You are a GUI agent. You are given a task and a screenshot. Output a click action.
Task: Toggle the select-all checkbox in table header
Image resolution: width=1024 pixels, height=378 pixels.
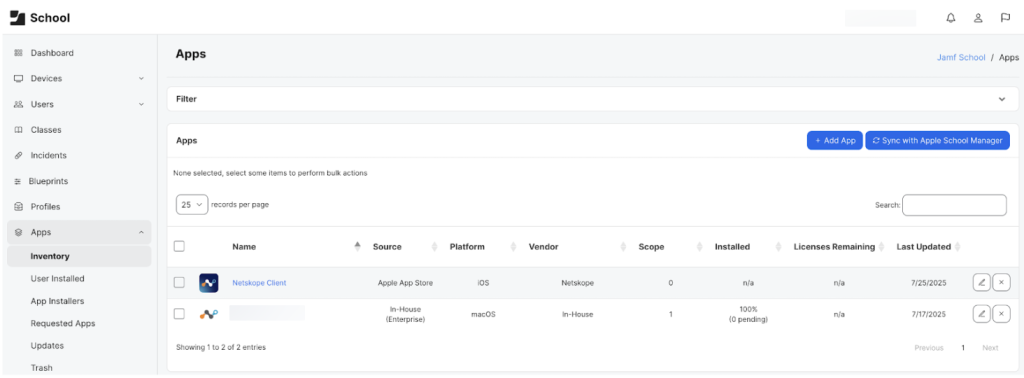(x=179, y=246)
